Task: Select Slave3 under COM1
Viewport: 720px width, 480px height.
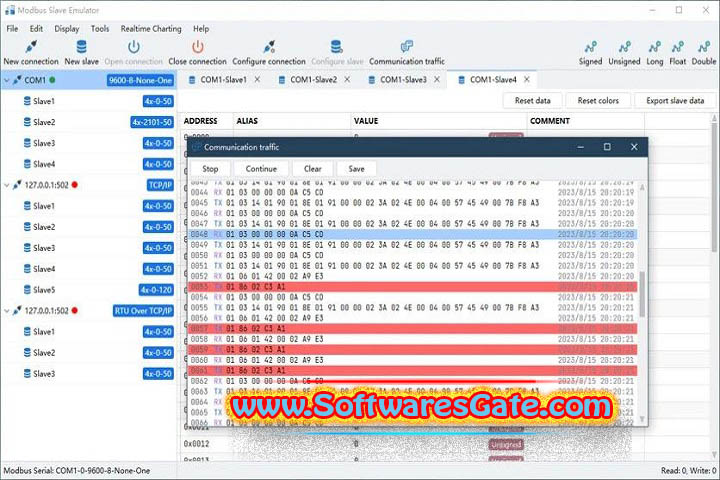Action: 88,143
